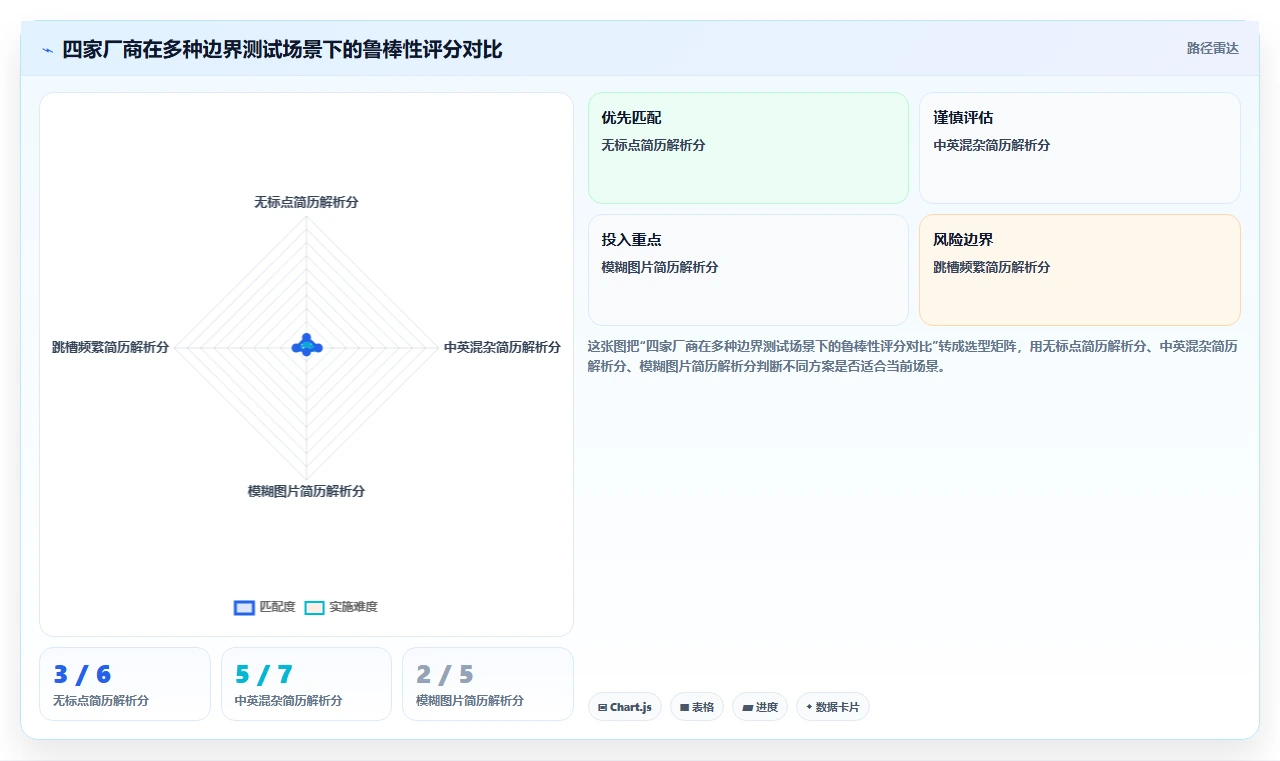
Task: Click 模糊图片简历解析分 text in 投入重点 card
Action: click(x=660, y=267)
